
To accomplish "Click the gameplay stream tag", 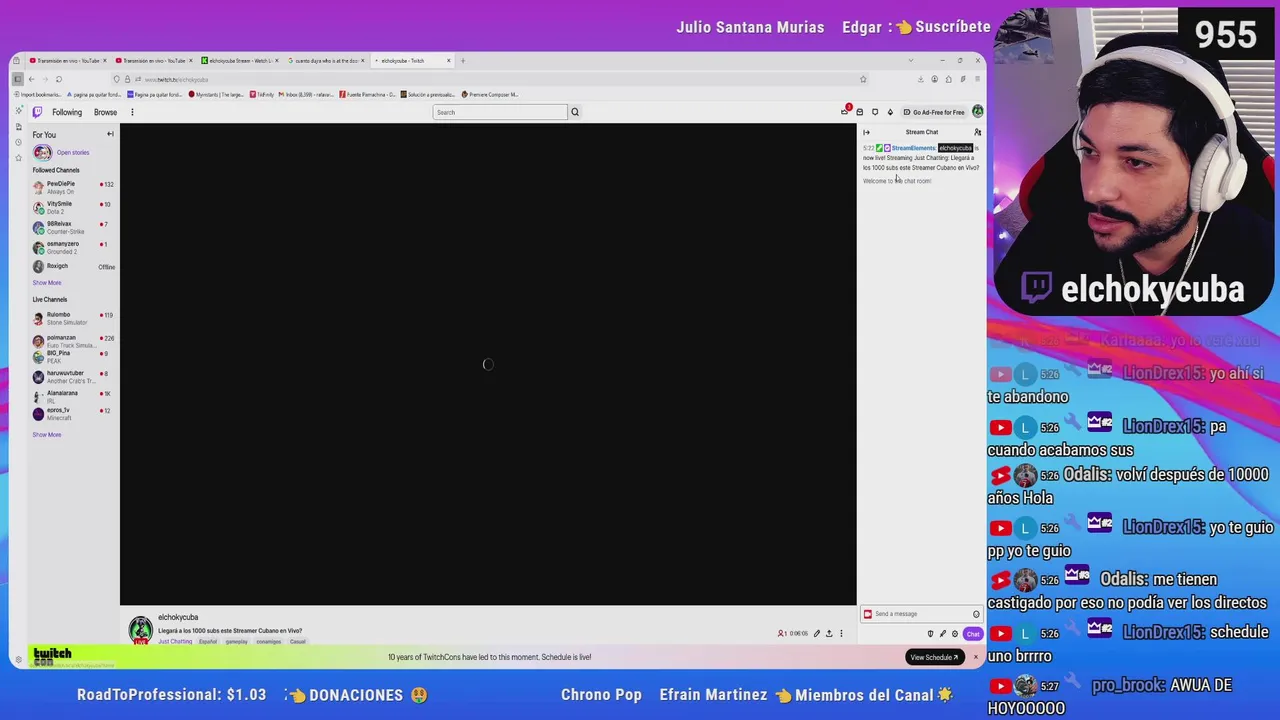I will point(236,642).
